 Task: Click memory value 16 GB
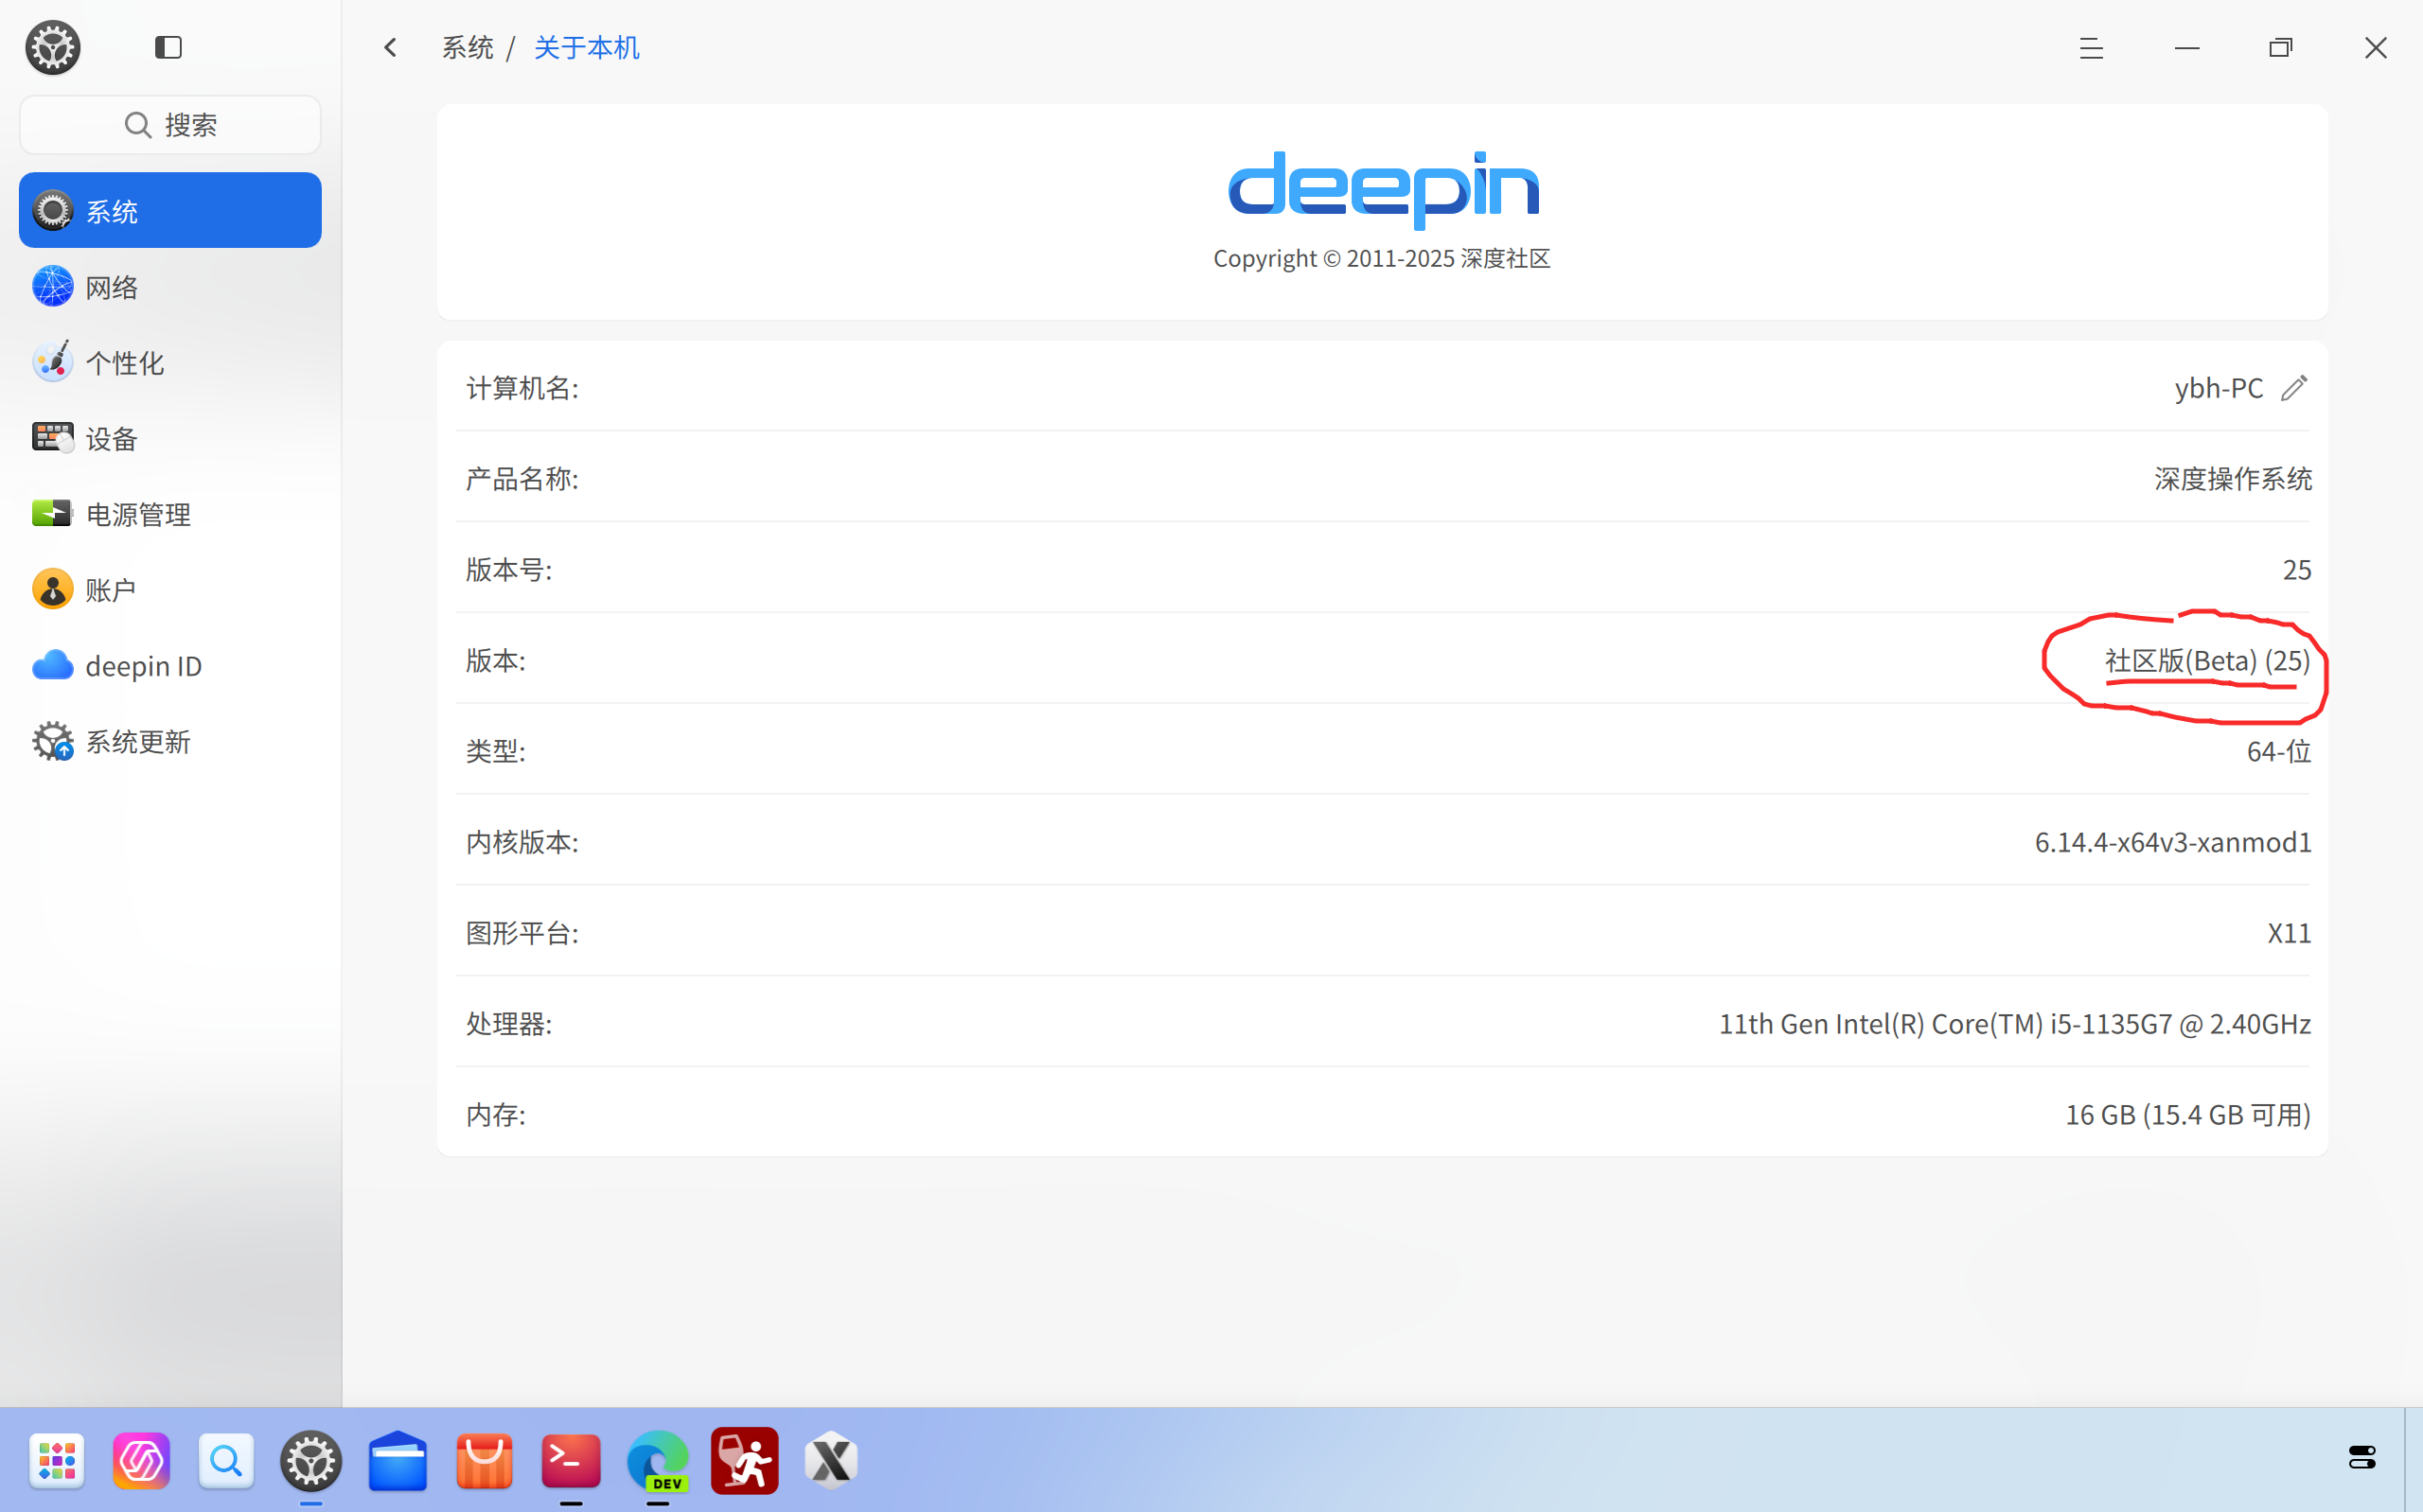tap(2188, 1115)
